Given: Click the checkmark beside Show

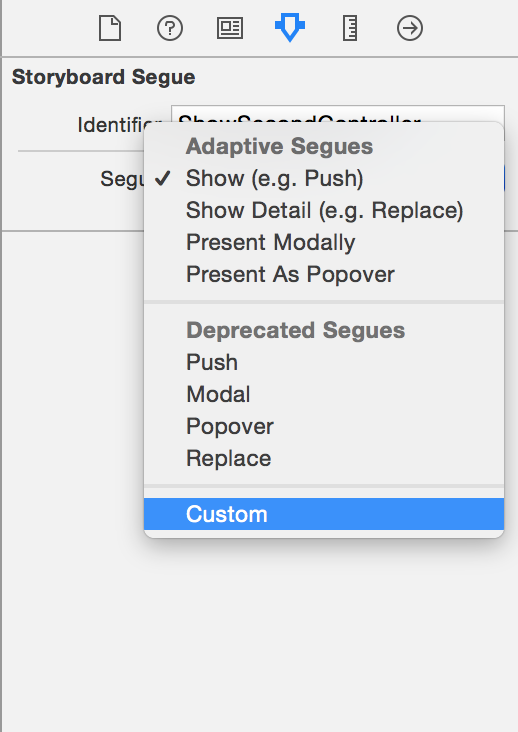Looking at the screenshot, I should pos(162,178).
